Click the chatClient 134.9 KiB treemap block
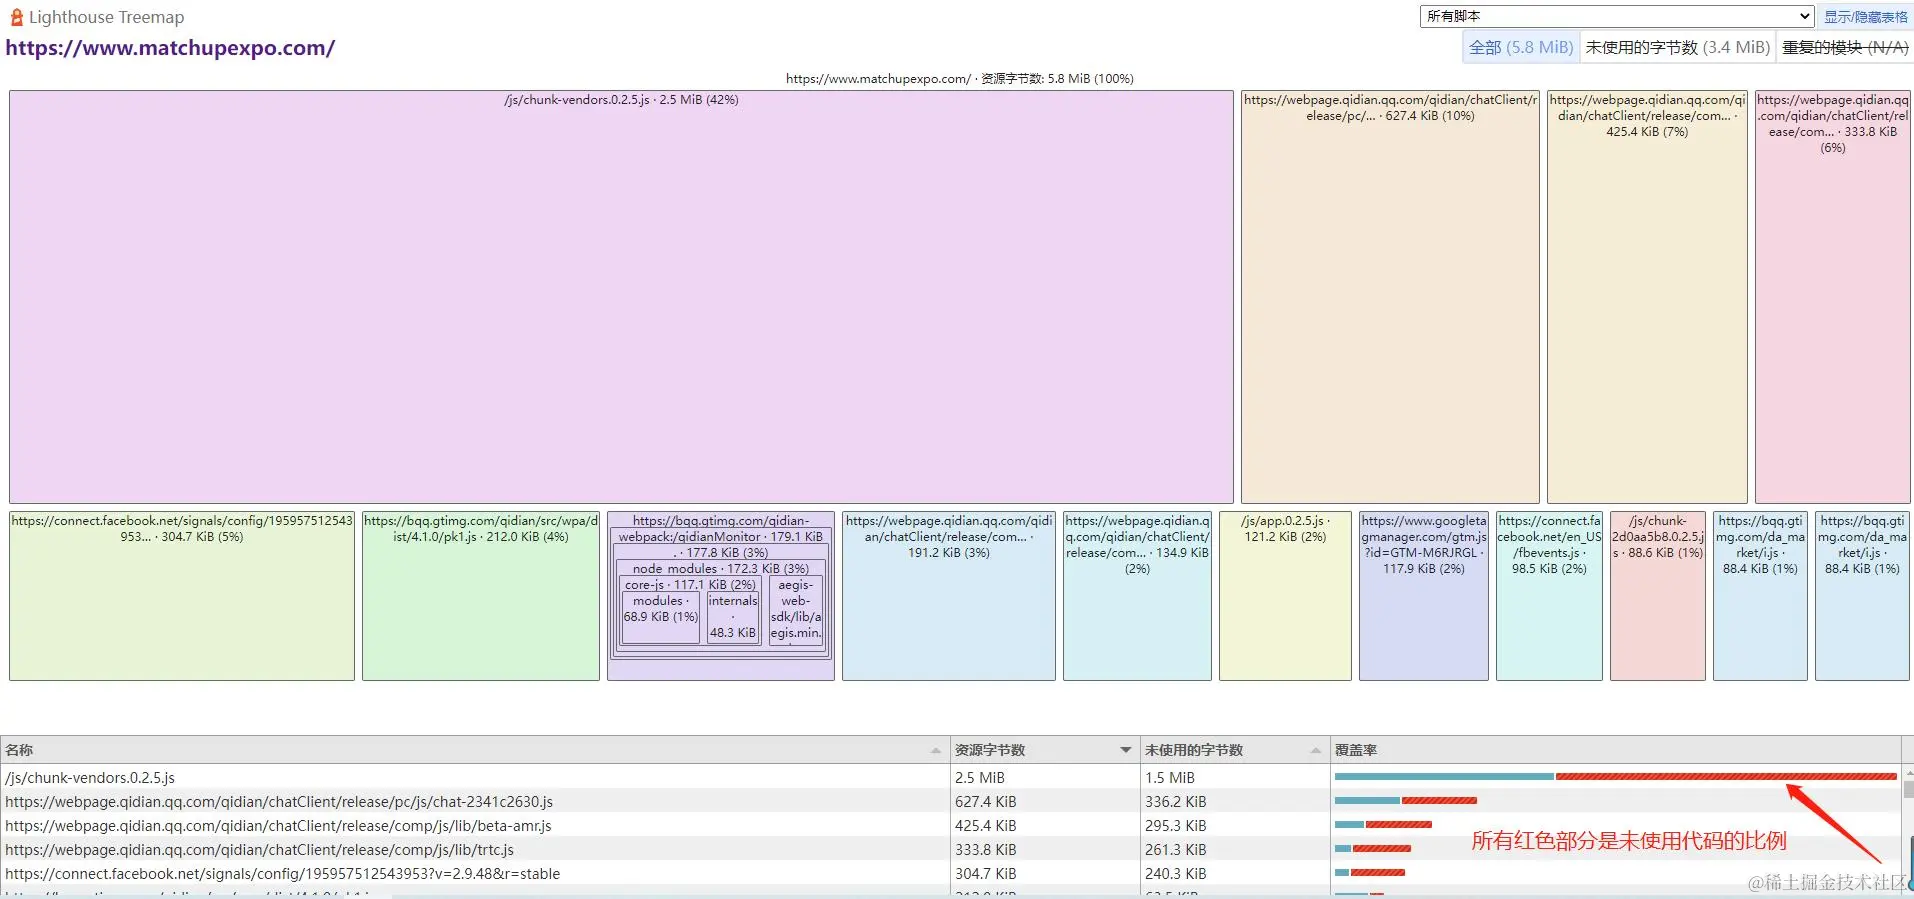 pos(1137,596)
